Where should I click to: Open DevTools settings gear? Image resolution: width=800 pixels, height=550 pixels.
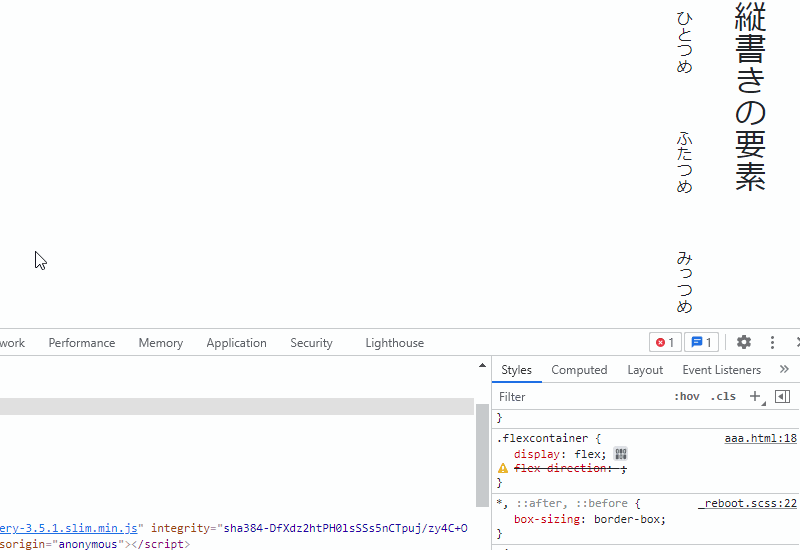[x=744, y=342]
